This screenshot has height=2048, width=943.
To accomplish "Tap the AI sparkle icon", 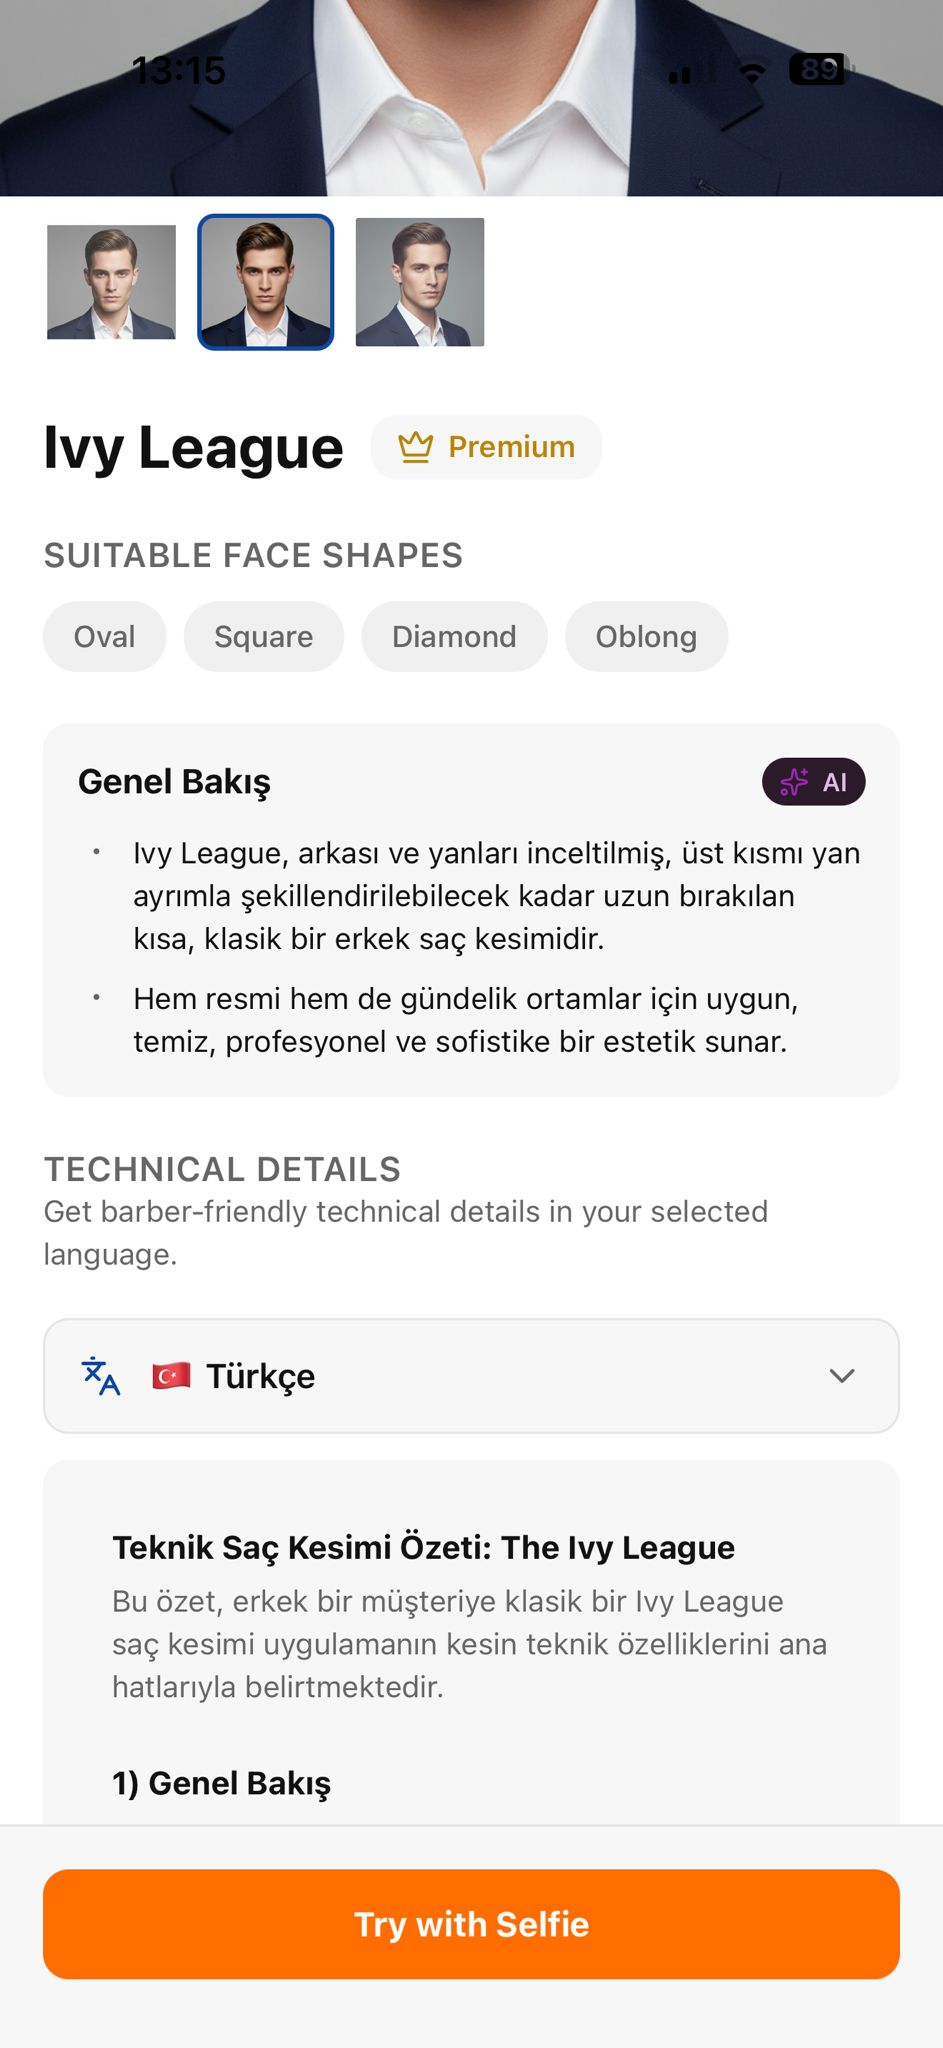I will point(794,782).
